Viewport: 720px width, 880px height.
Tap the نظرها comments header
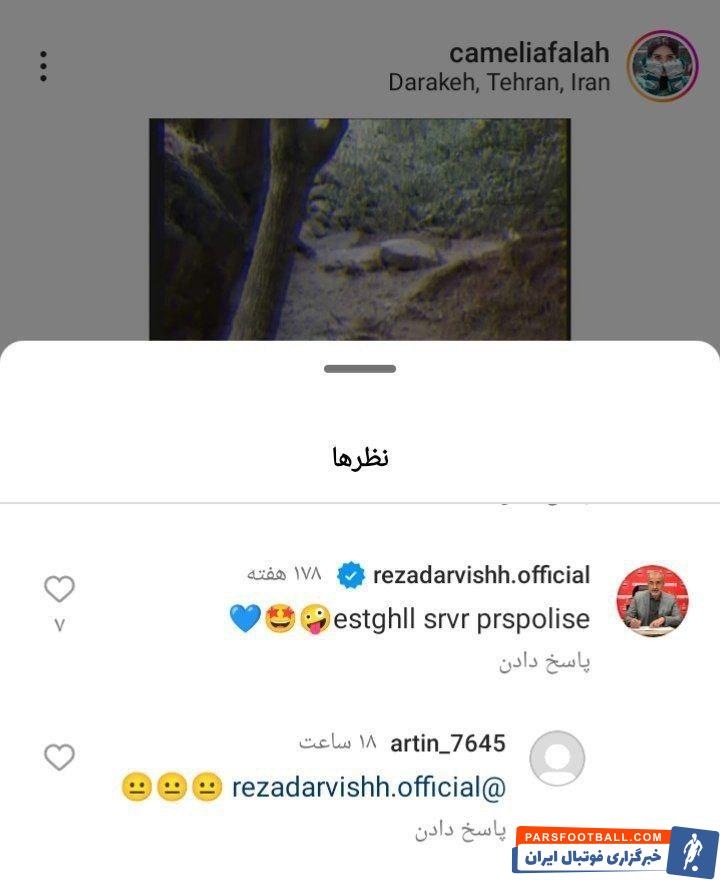360,457
